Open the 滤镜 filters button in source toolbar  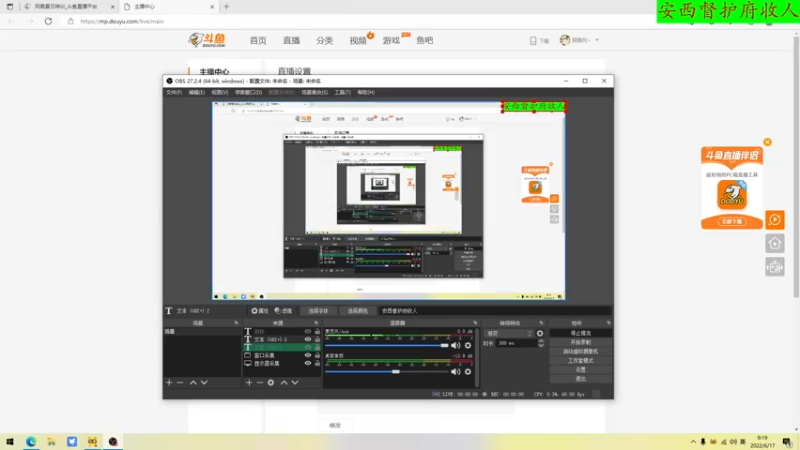tap(283, 311)
